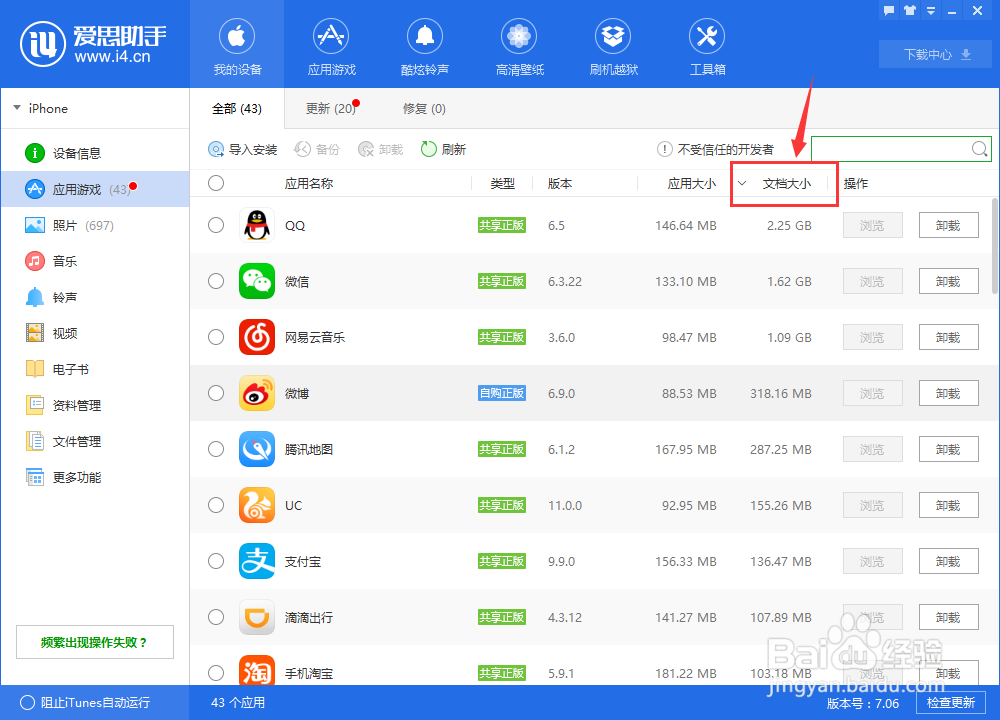Click the 网易云音乐 app icon
The image size is (1000, 720).
[x=256, y=337]
